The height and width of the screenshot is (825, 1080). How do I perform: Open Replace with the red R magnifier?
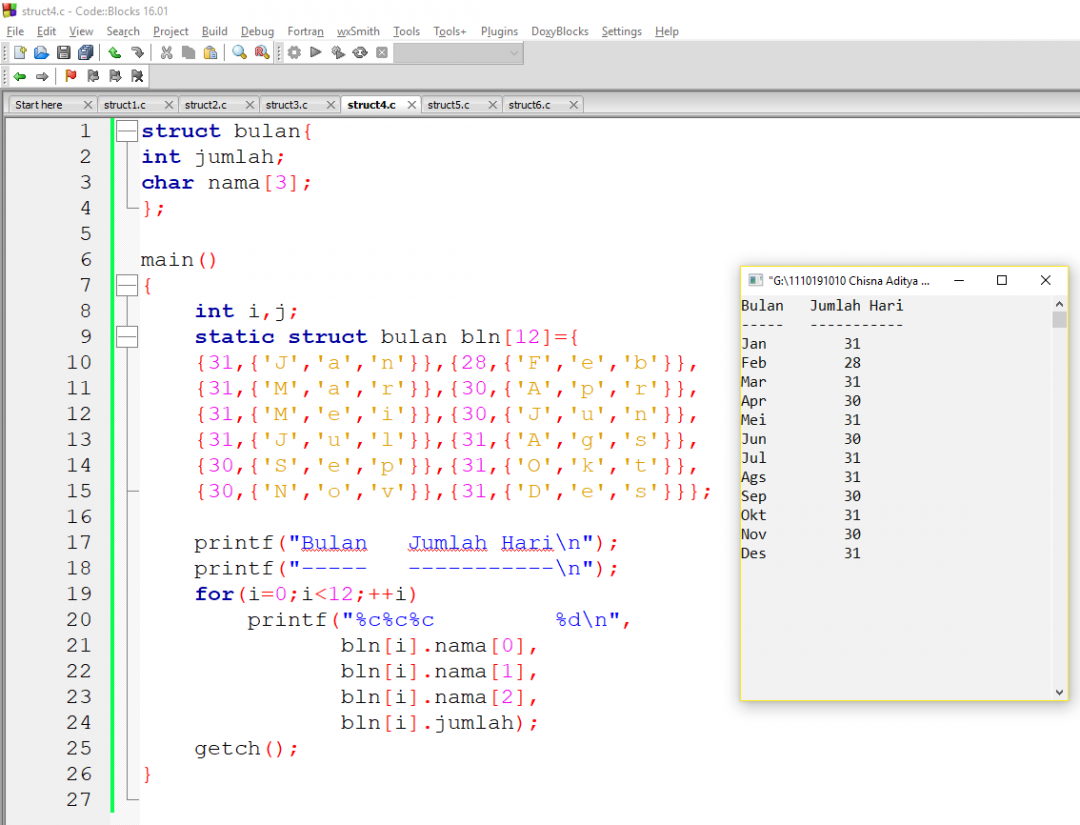click(262, 52)
